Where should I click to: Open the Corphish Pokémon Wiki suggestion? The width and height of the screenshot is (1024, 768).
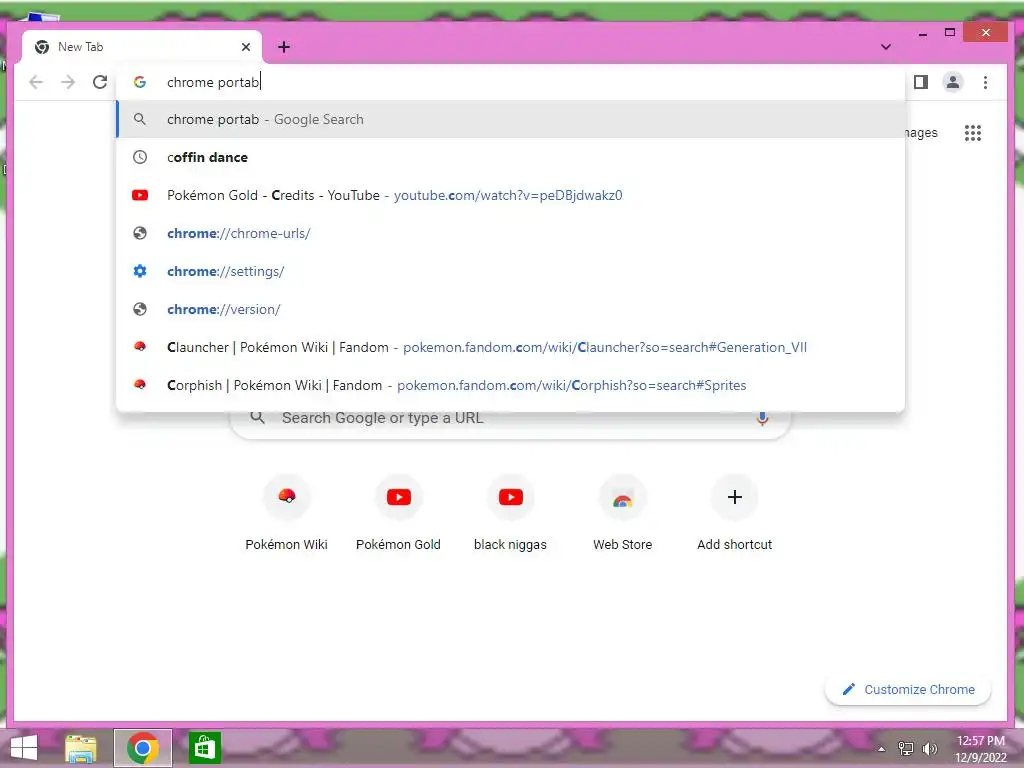point(511,385)
